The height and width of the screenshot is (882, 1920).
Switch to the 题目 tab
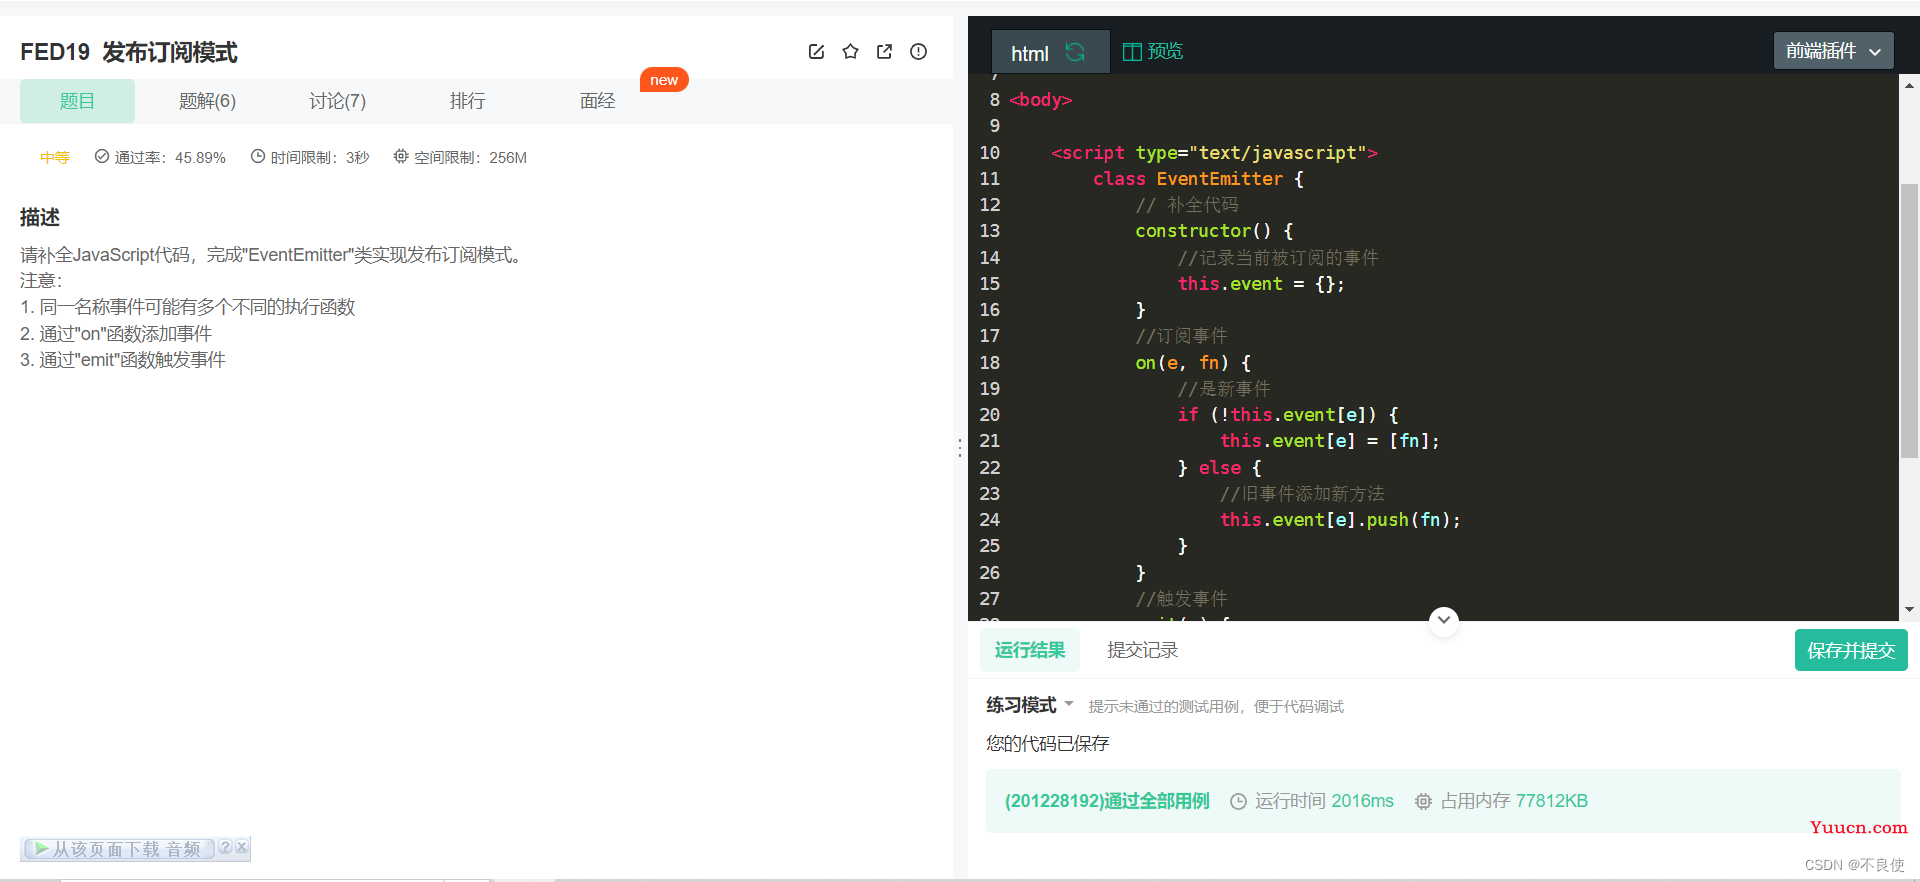(77, 101)
